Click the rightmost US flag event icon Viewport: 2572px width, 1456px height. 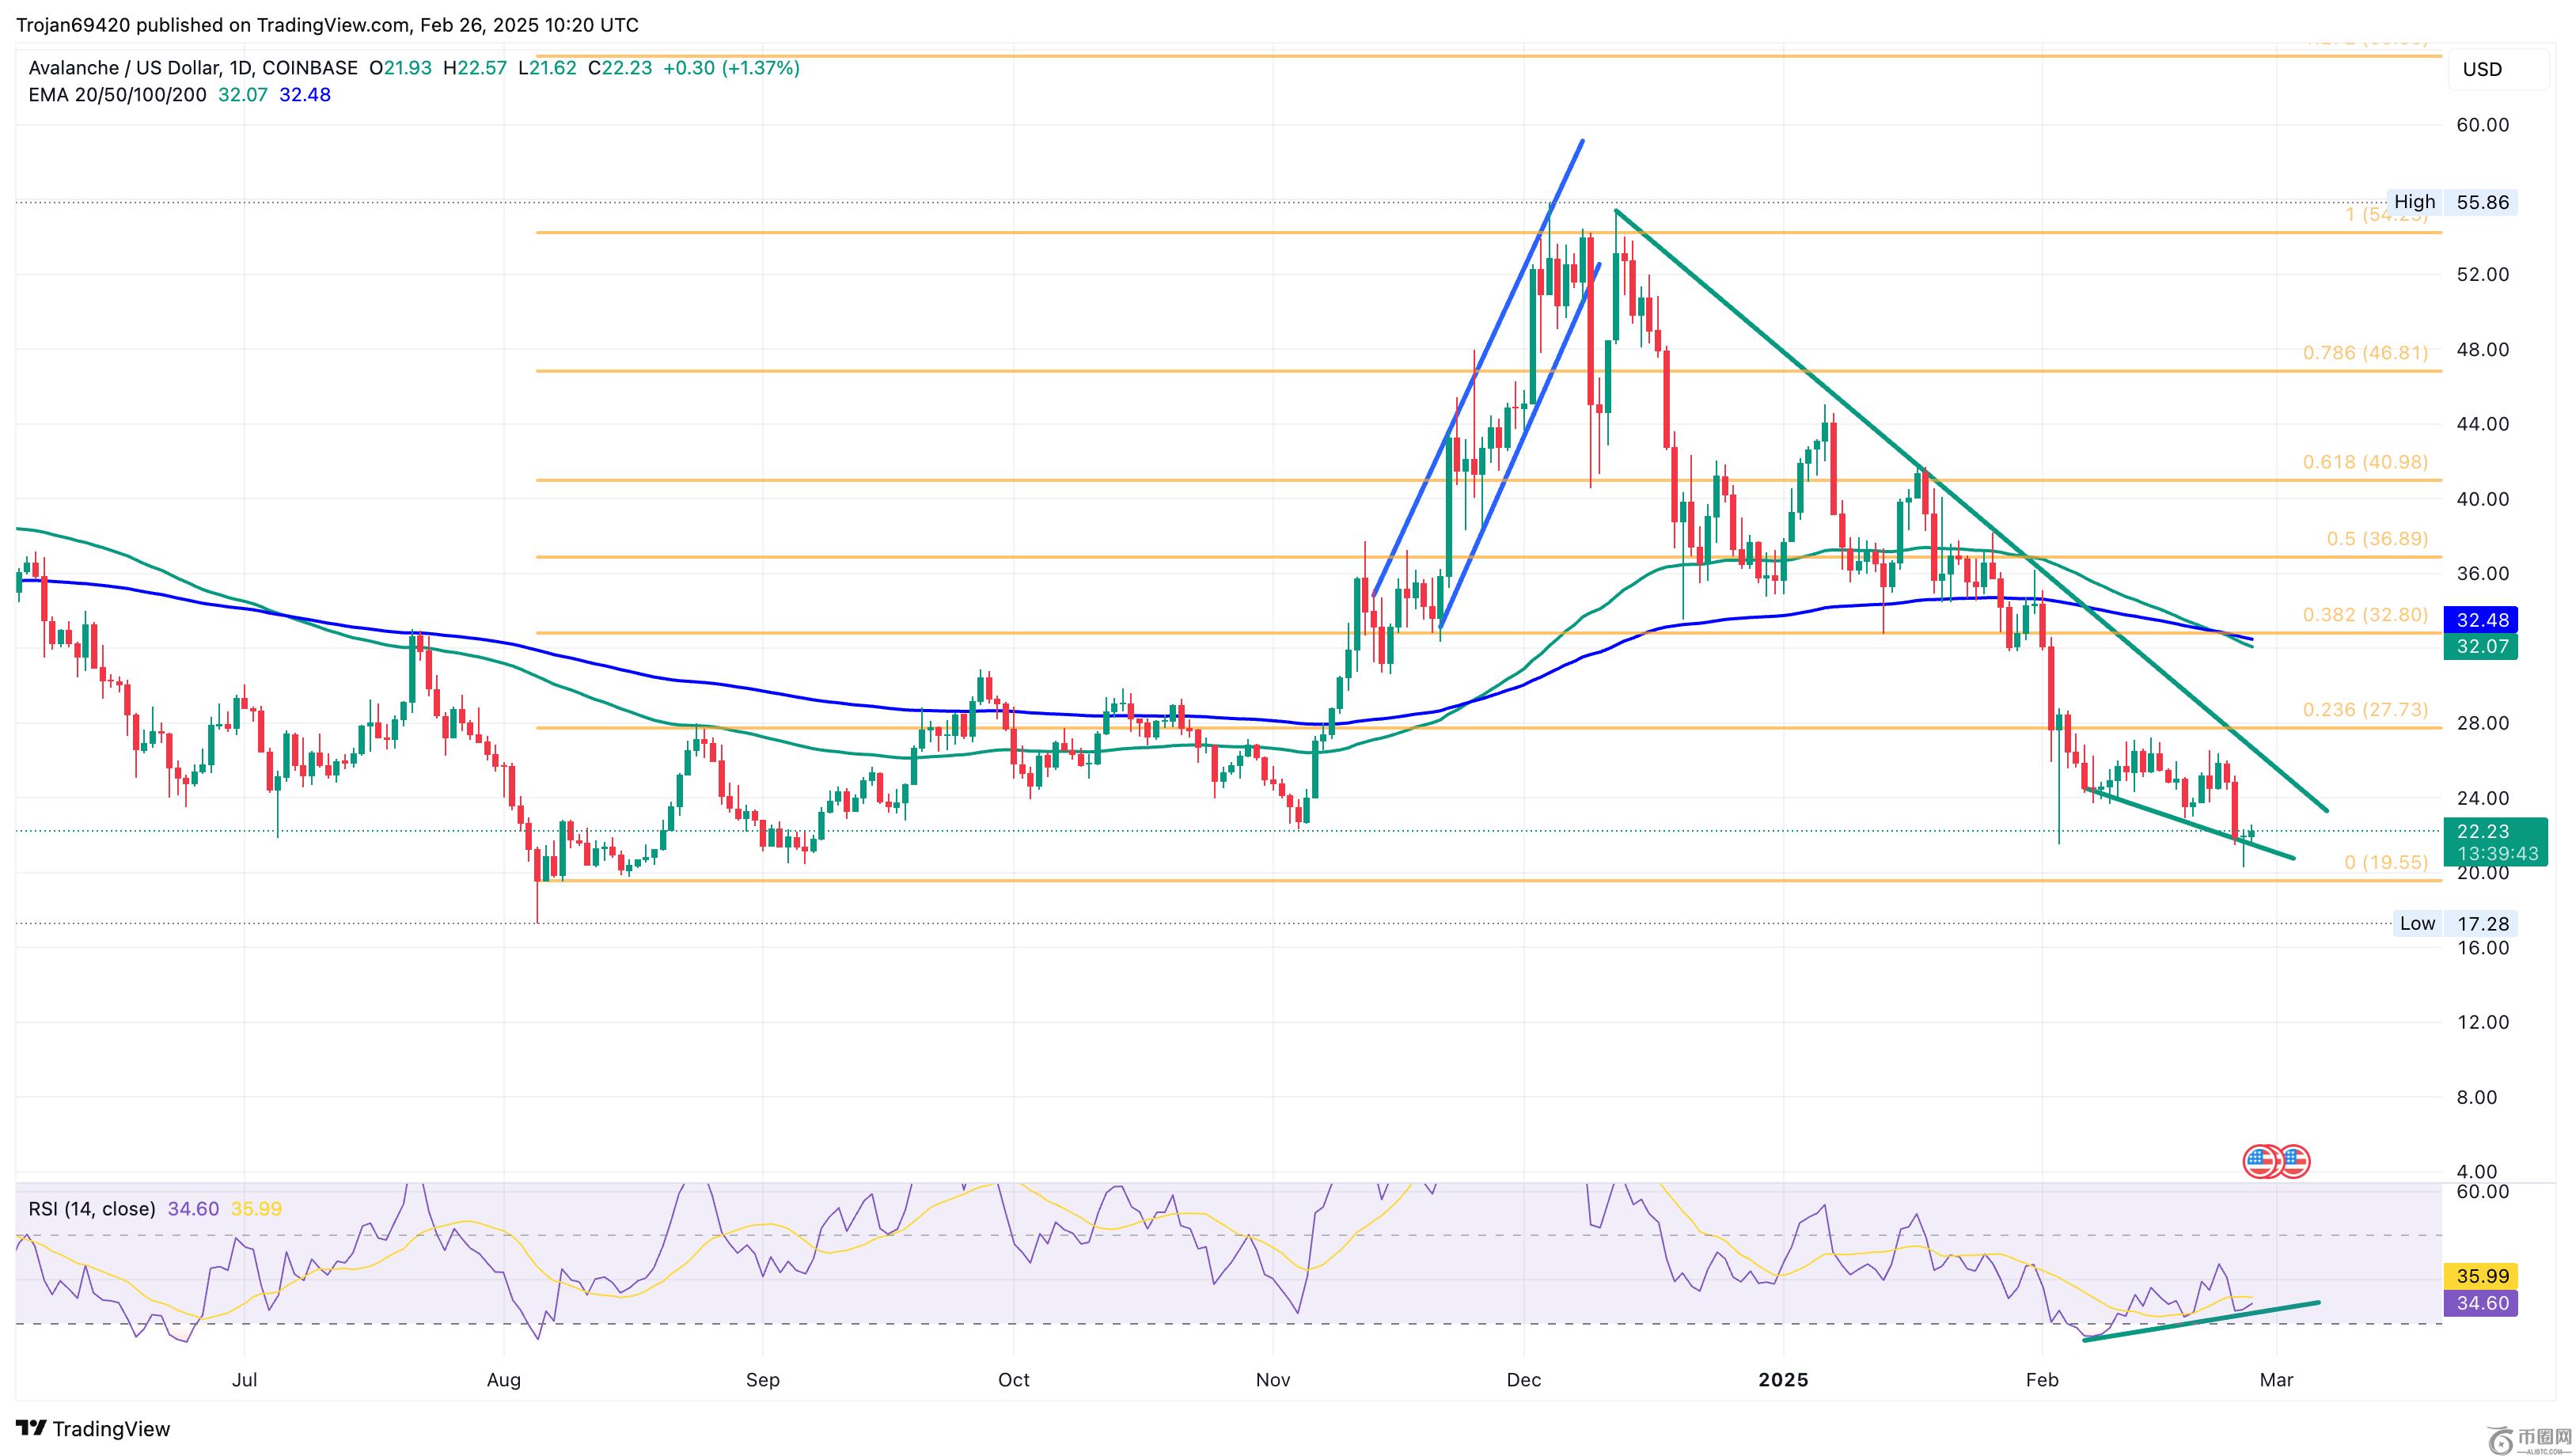[2294, 1161]
